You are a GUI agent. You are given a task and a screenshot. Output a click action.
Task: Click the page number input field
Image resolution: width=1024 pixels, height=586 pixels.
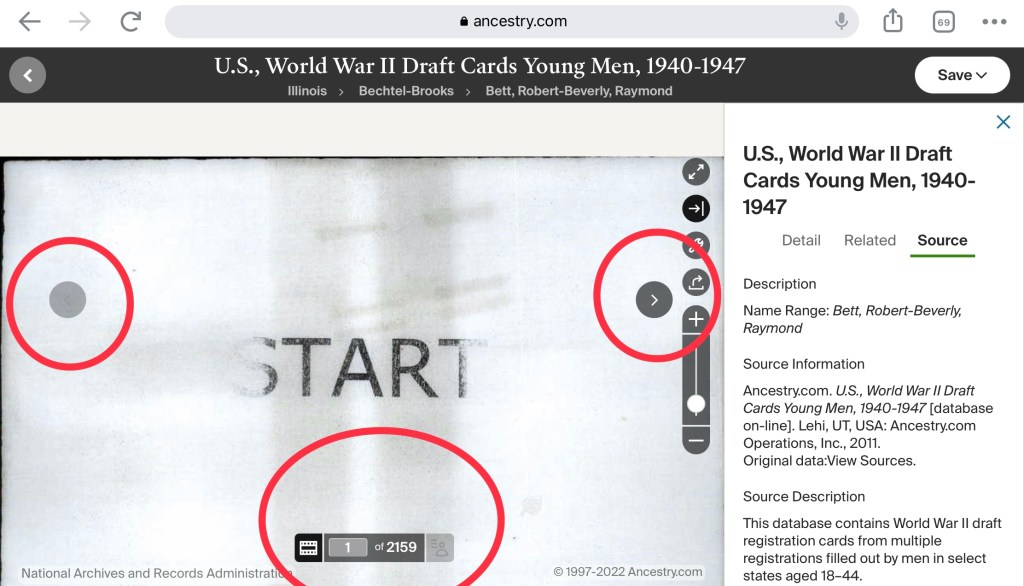(x=347, y=547)
